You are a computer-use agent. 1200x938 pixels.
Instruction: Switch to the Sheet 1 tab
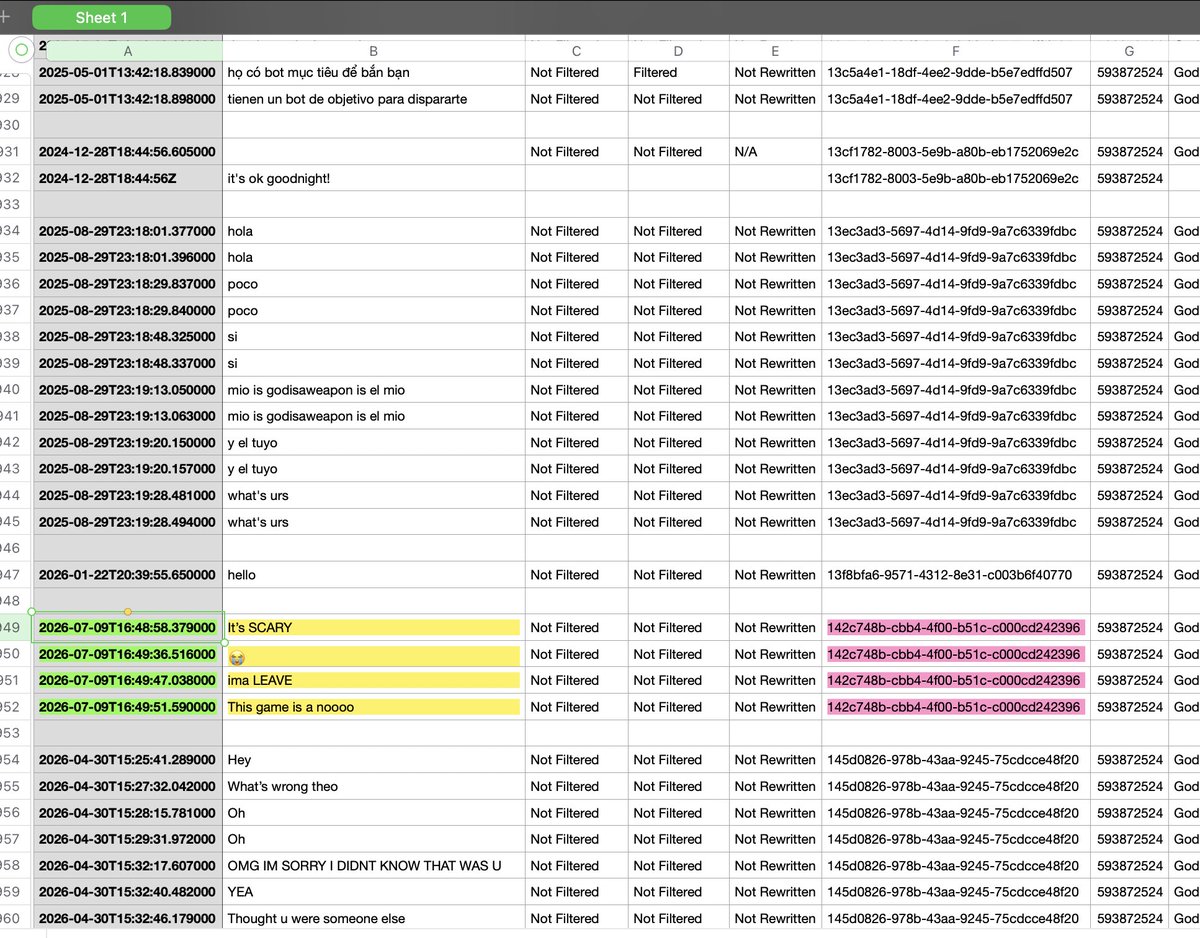(102, 18)
